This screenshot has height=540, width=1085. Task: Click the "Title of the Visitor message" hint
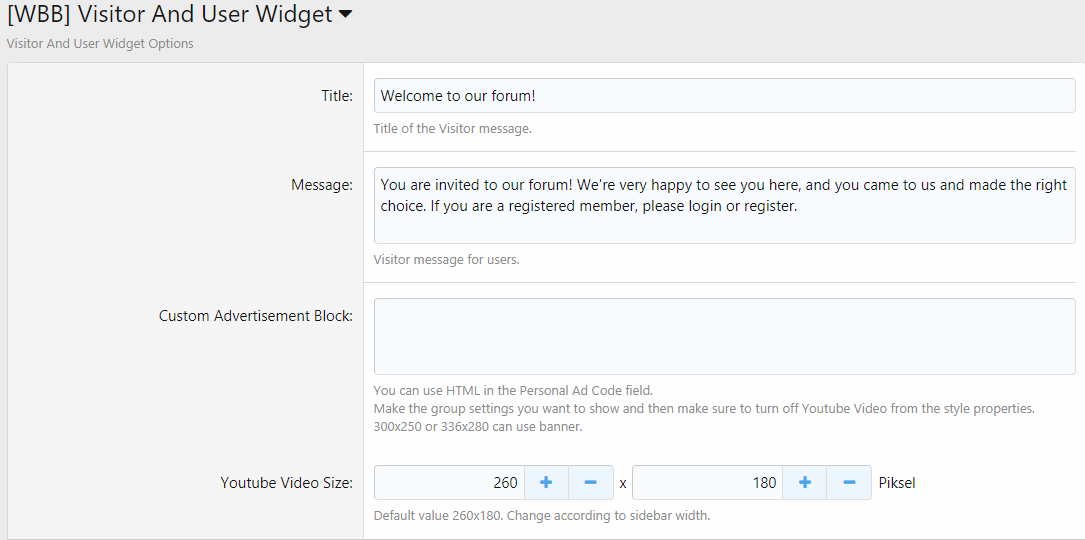coord(452,129)
